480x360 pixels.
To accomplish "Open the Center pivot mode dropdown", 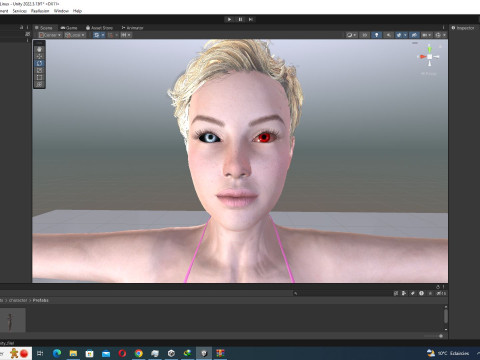I will click(50, 35).
